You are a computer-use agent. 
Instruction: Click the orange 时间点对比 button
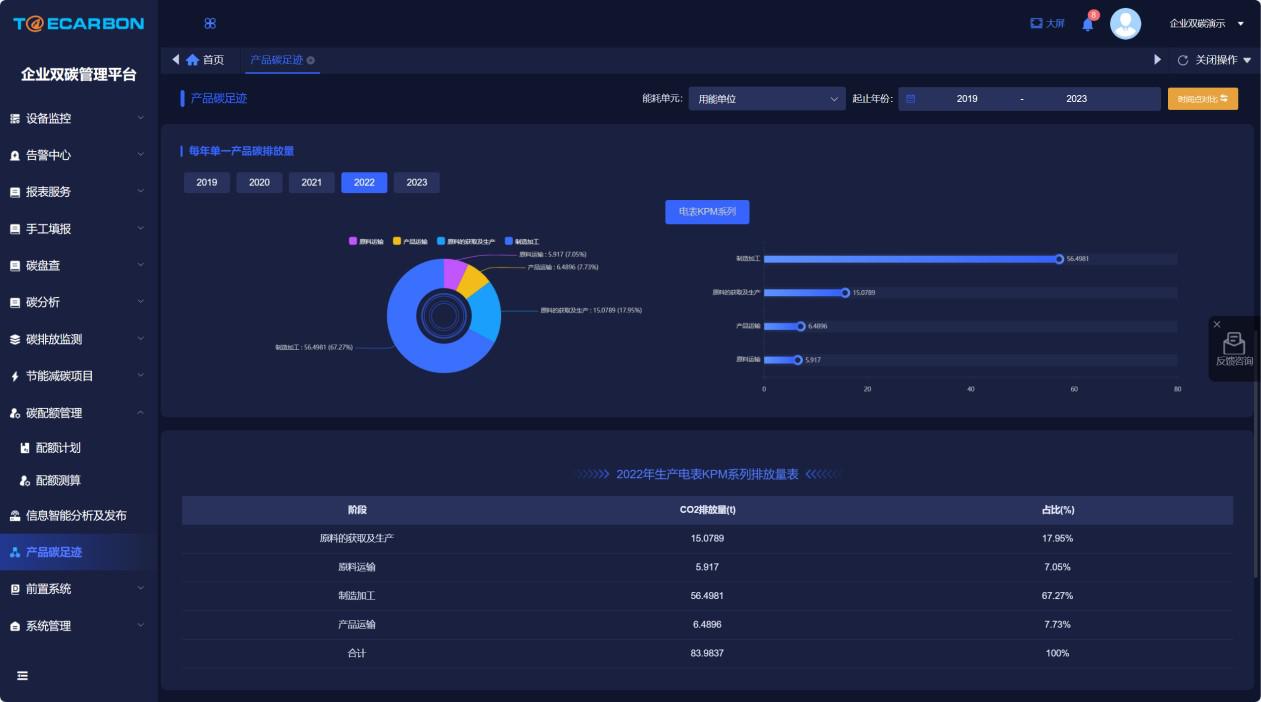tap(1202, 99)
